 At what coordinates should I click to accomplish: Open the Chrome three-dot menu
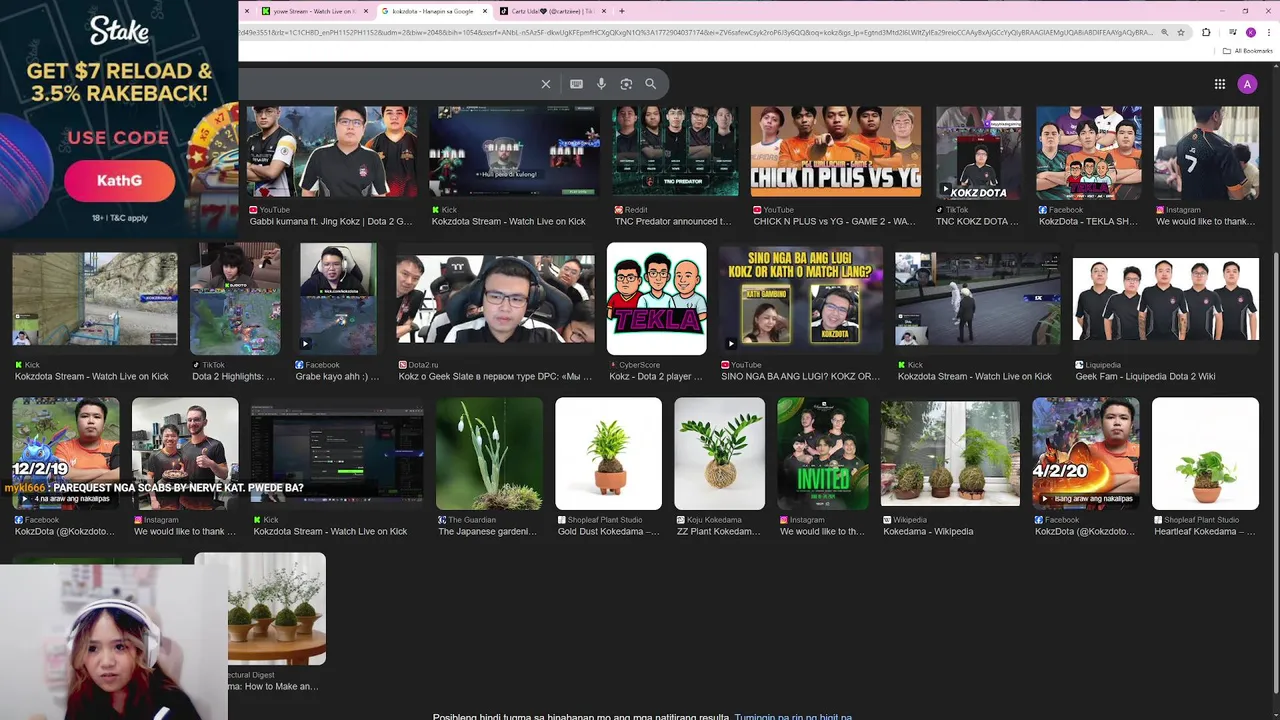[1268, 32]
